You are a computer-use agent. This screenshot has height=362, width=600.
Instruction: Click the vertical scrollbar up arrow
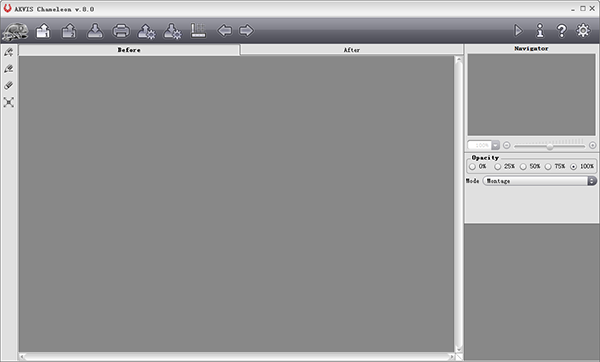click(458, 60)
